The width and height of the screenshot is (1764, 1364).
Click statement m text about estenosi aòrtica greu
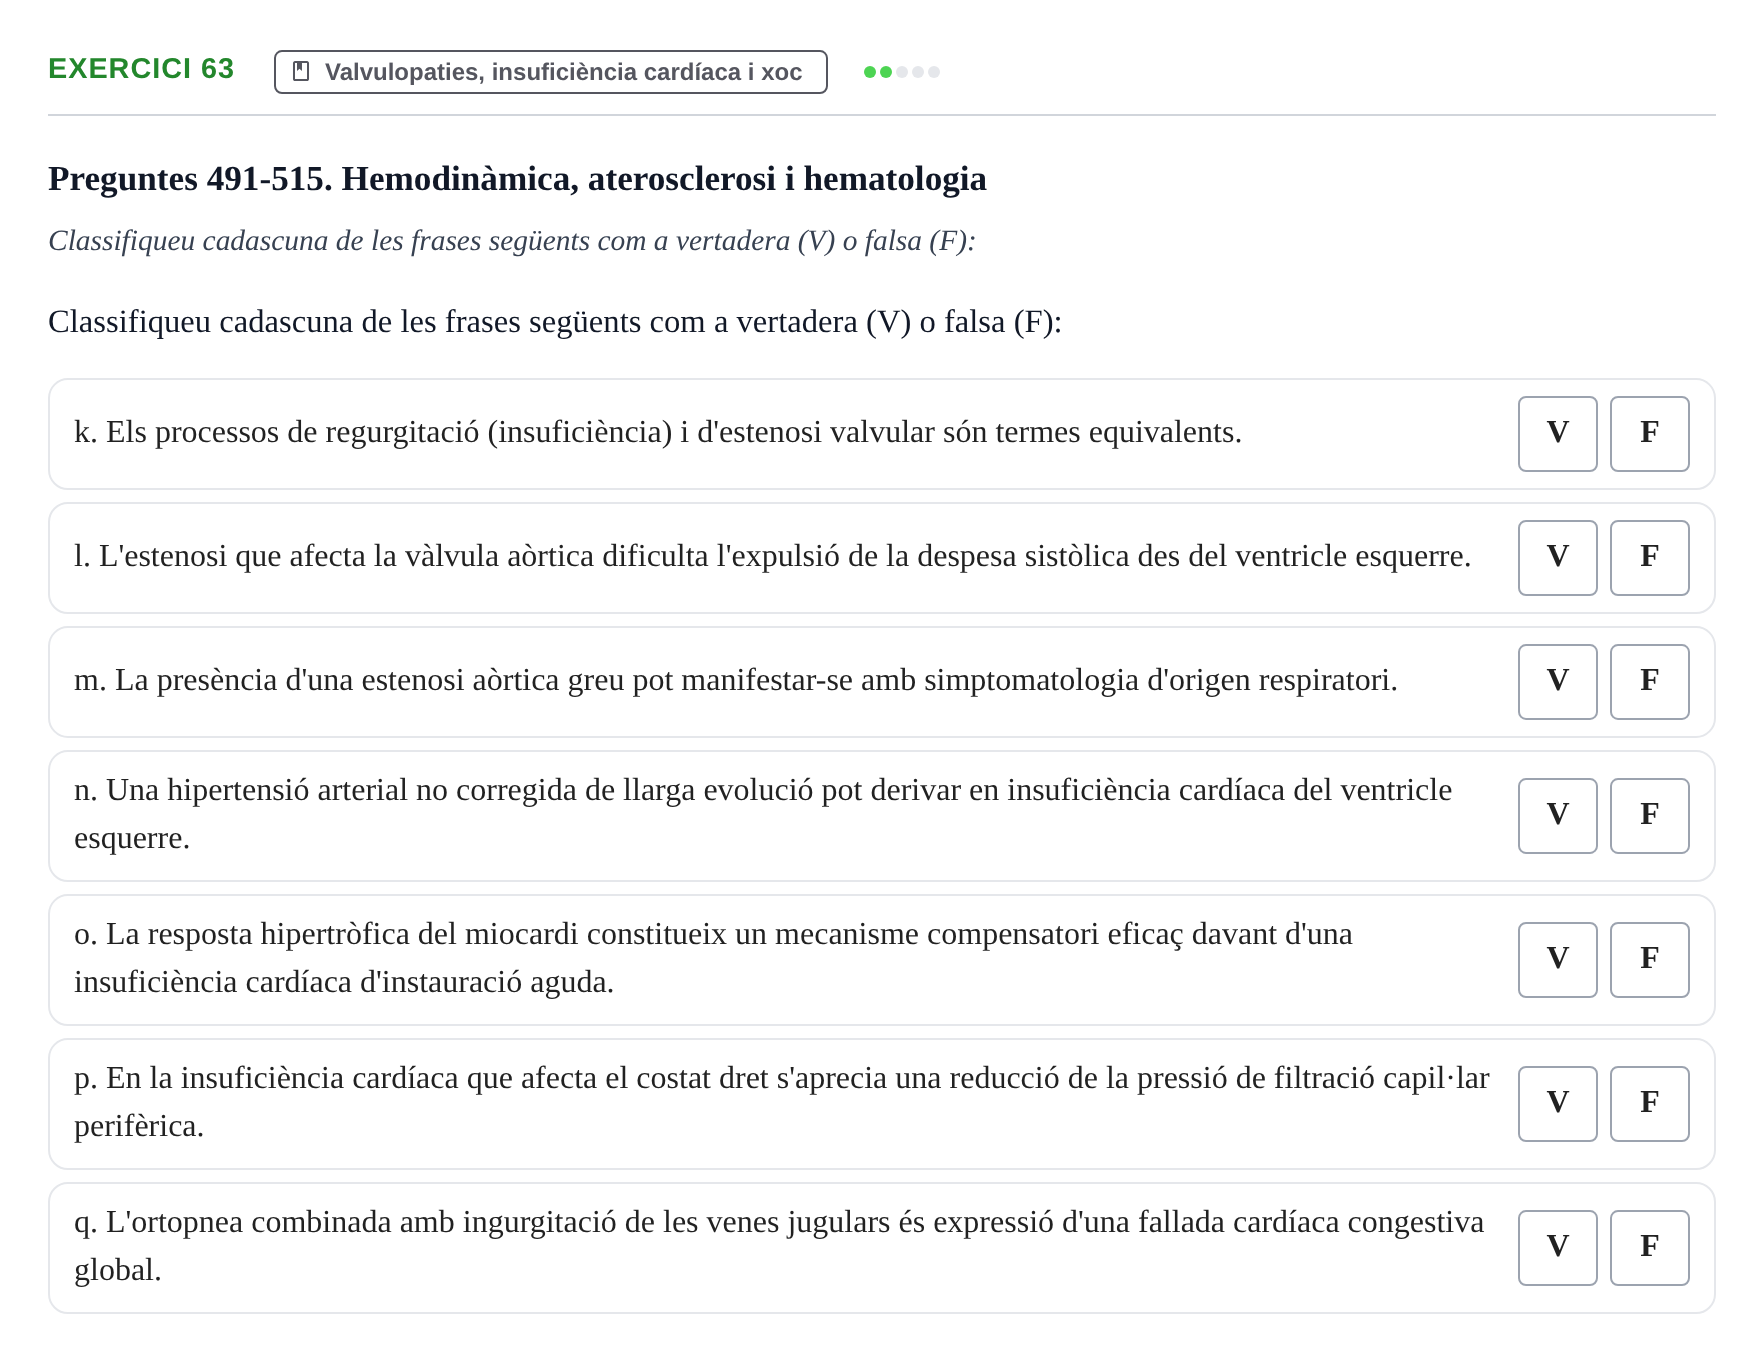(736, 680)
